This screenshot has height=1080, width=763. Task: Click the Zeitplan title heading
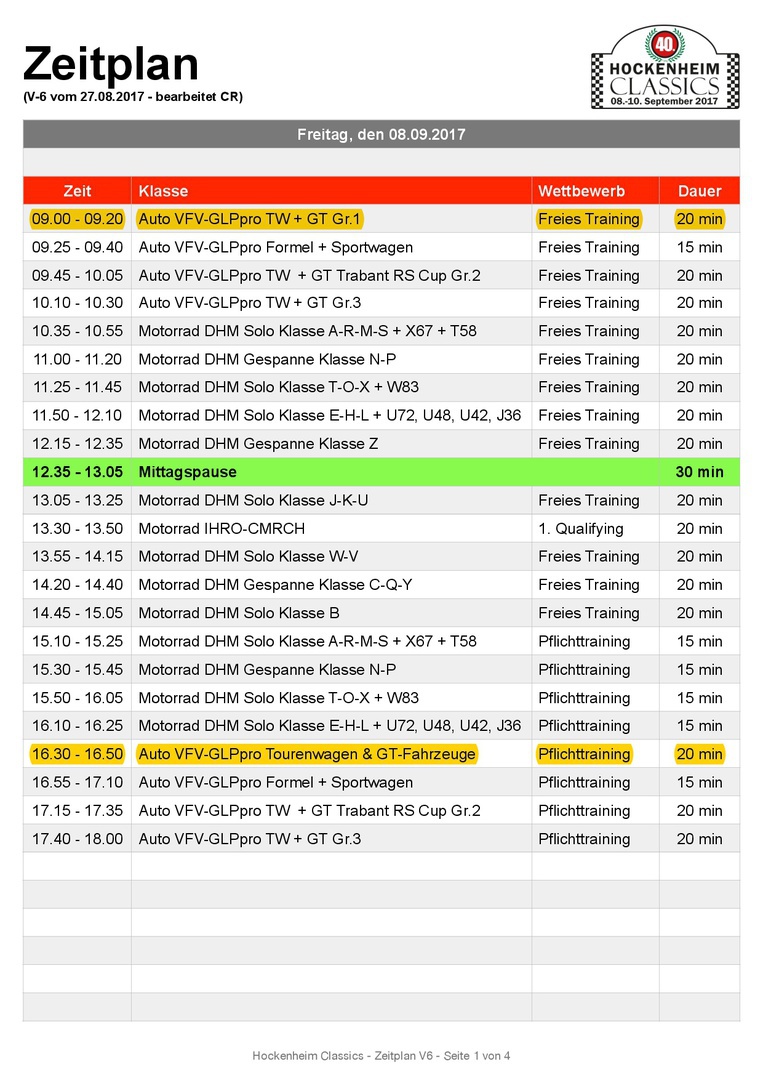pos(111,64)
